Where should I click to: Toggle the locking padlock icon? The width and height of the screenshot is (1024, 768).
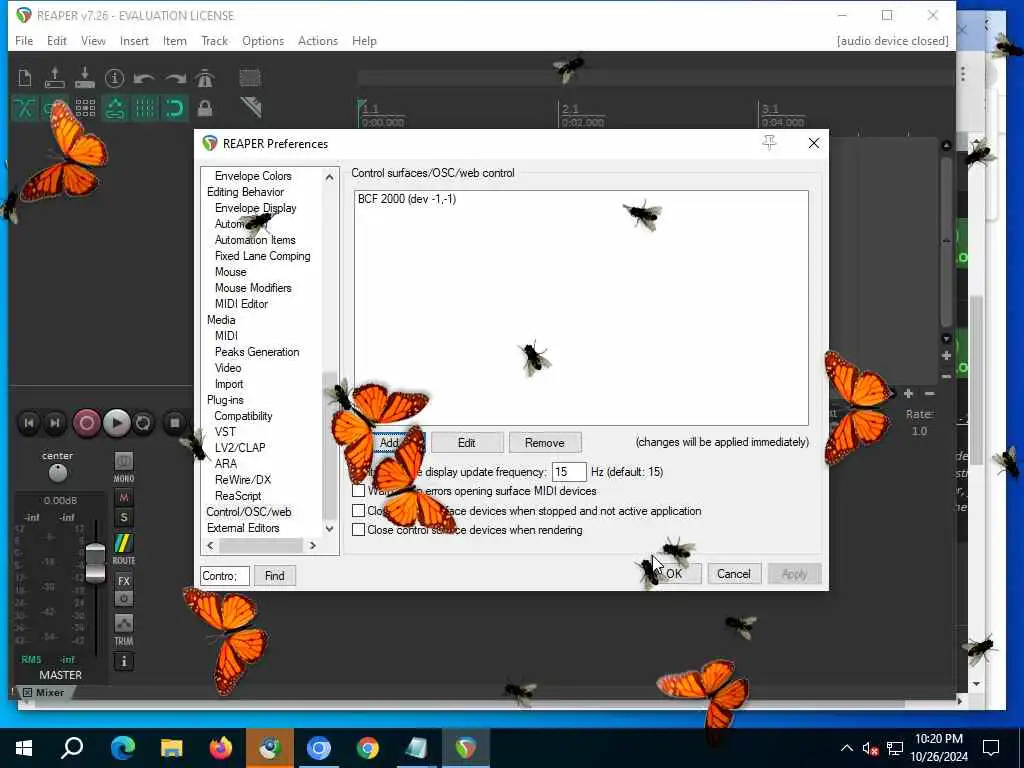[204, 108]
